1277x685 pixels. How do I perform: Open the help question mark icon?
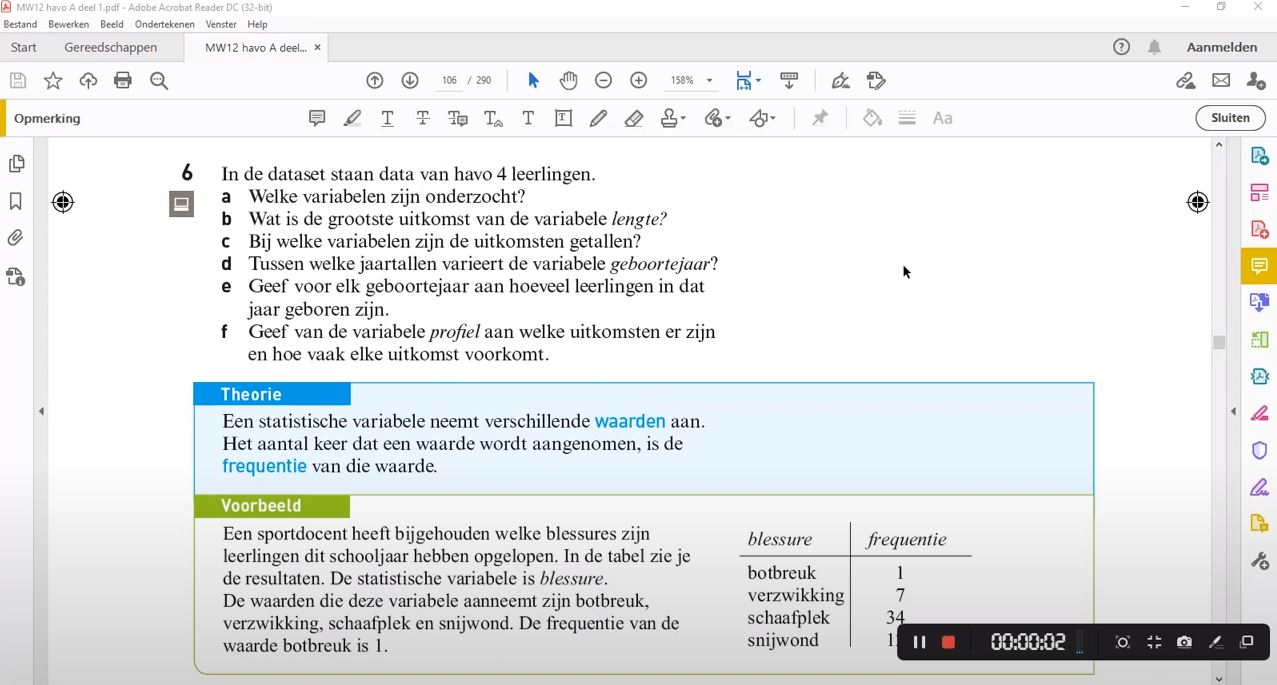(1121, 47)
